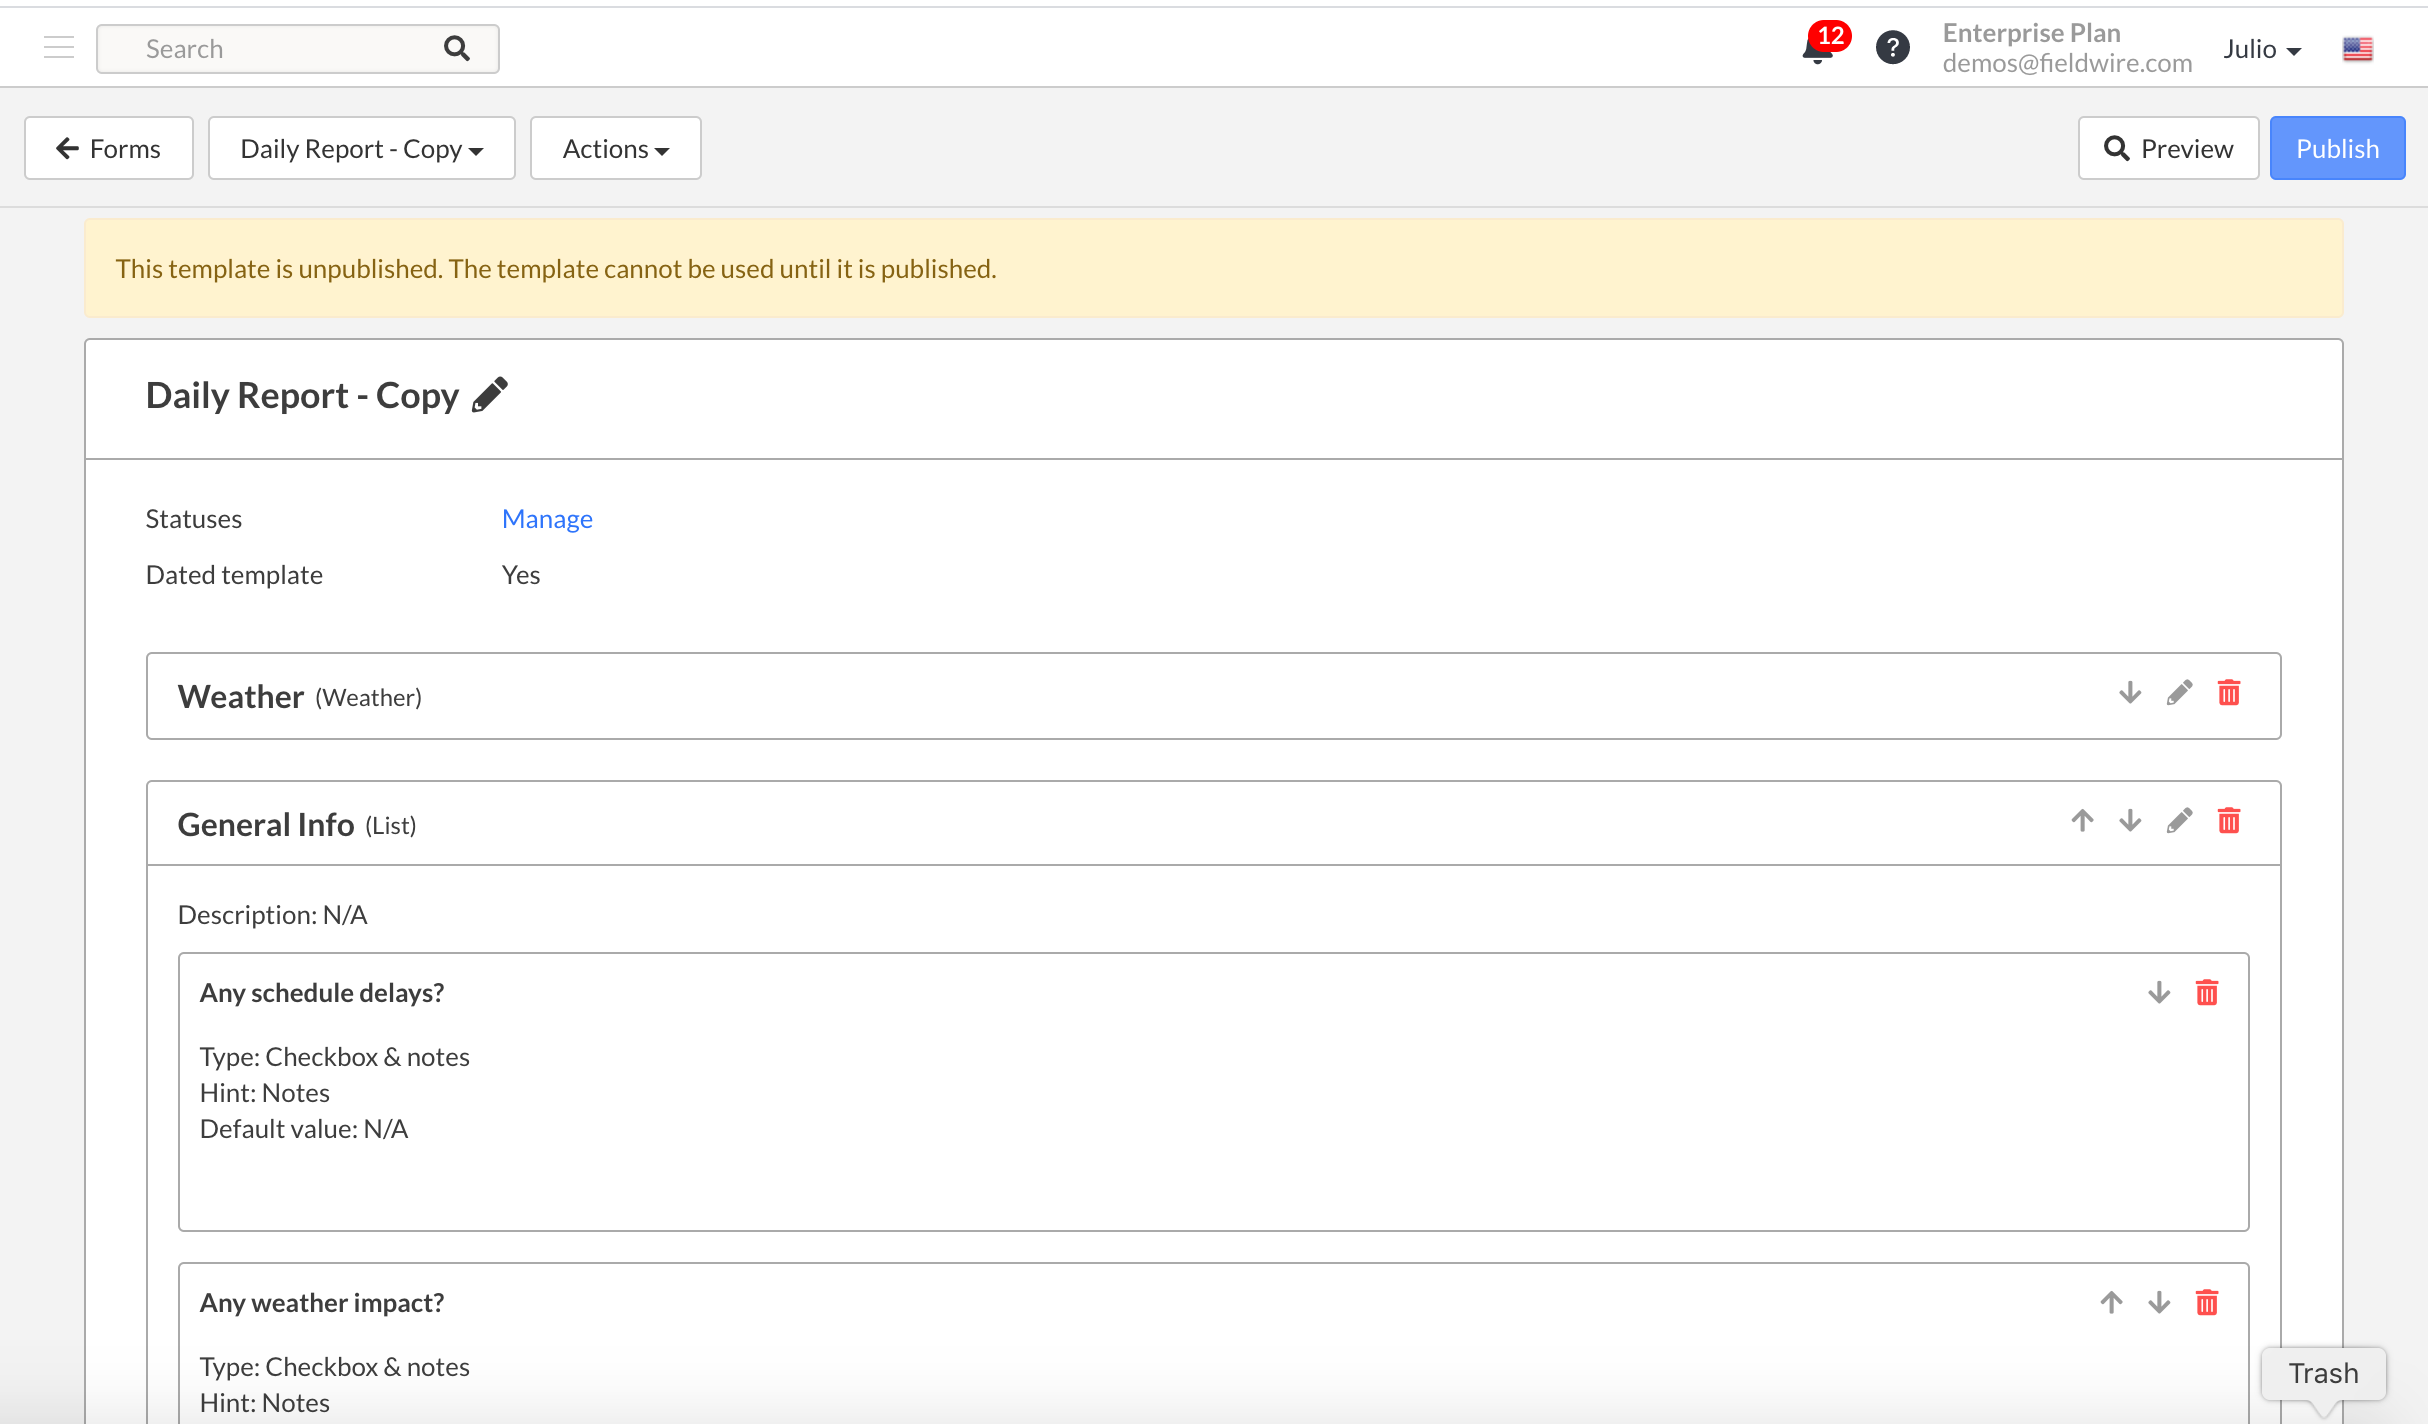Click the unpublished template warning banner

coord(1214,268)
